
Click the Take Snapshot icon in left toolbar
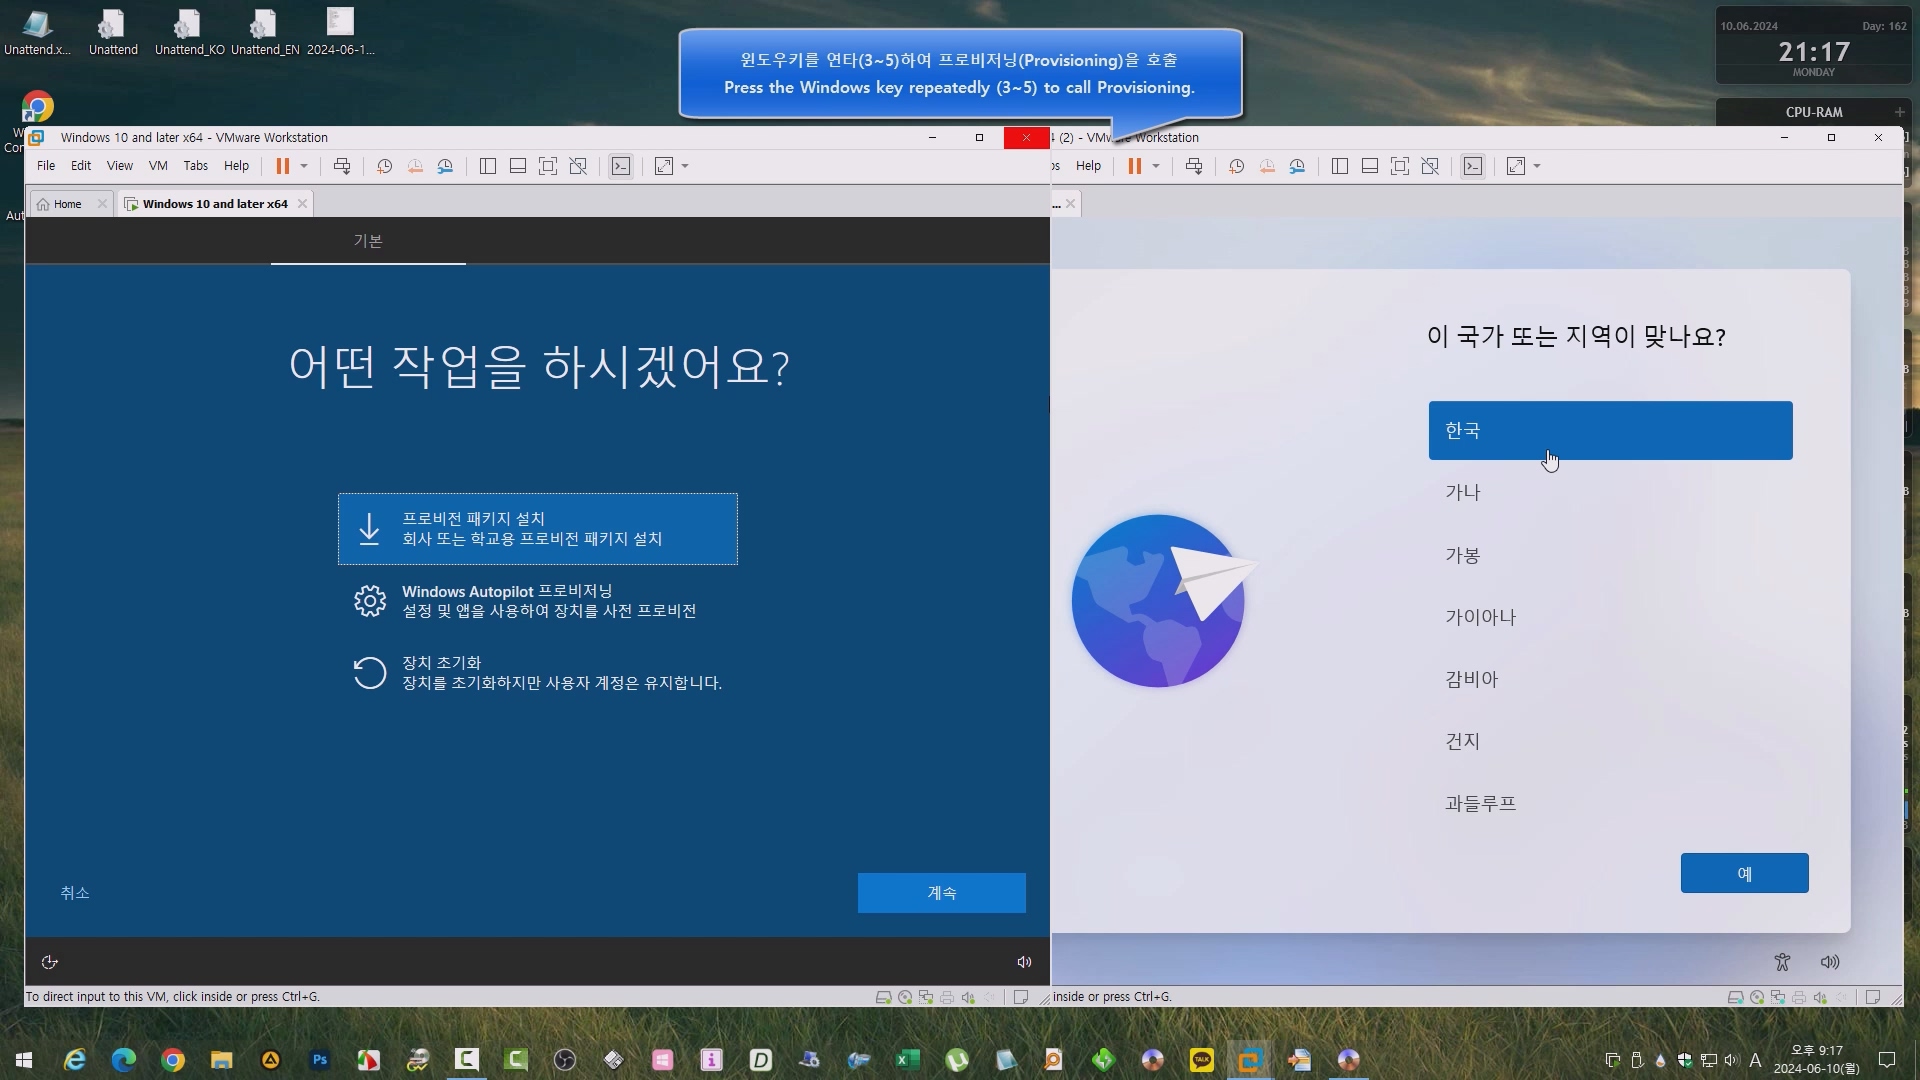click(x=384, y=166)
